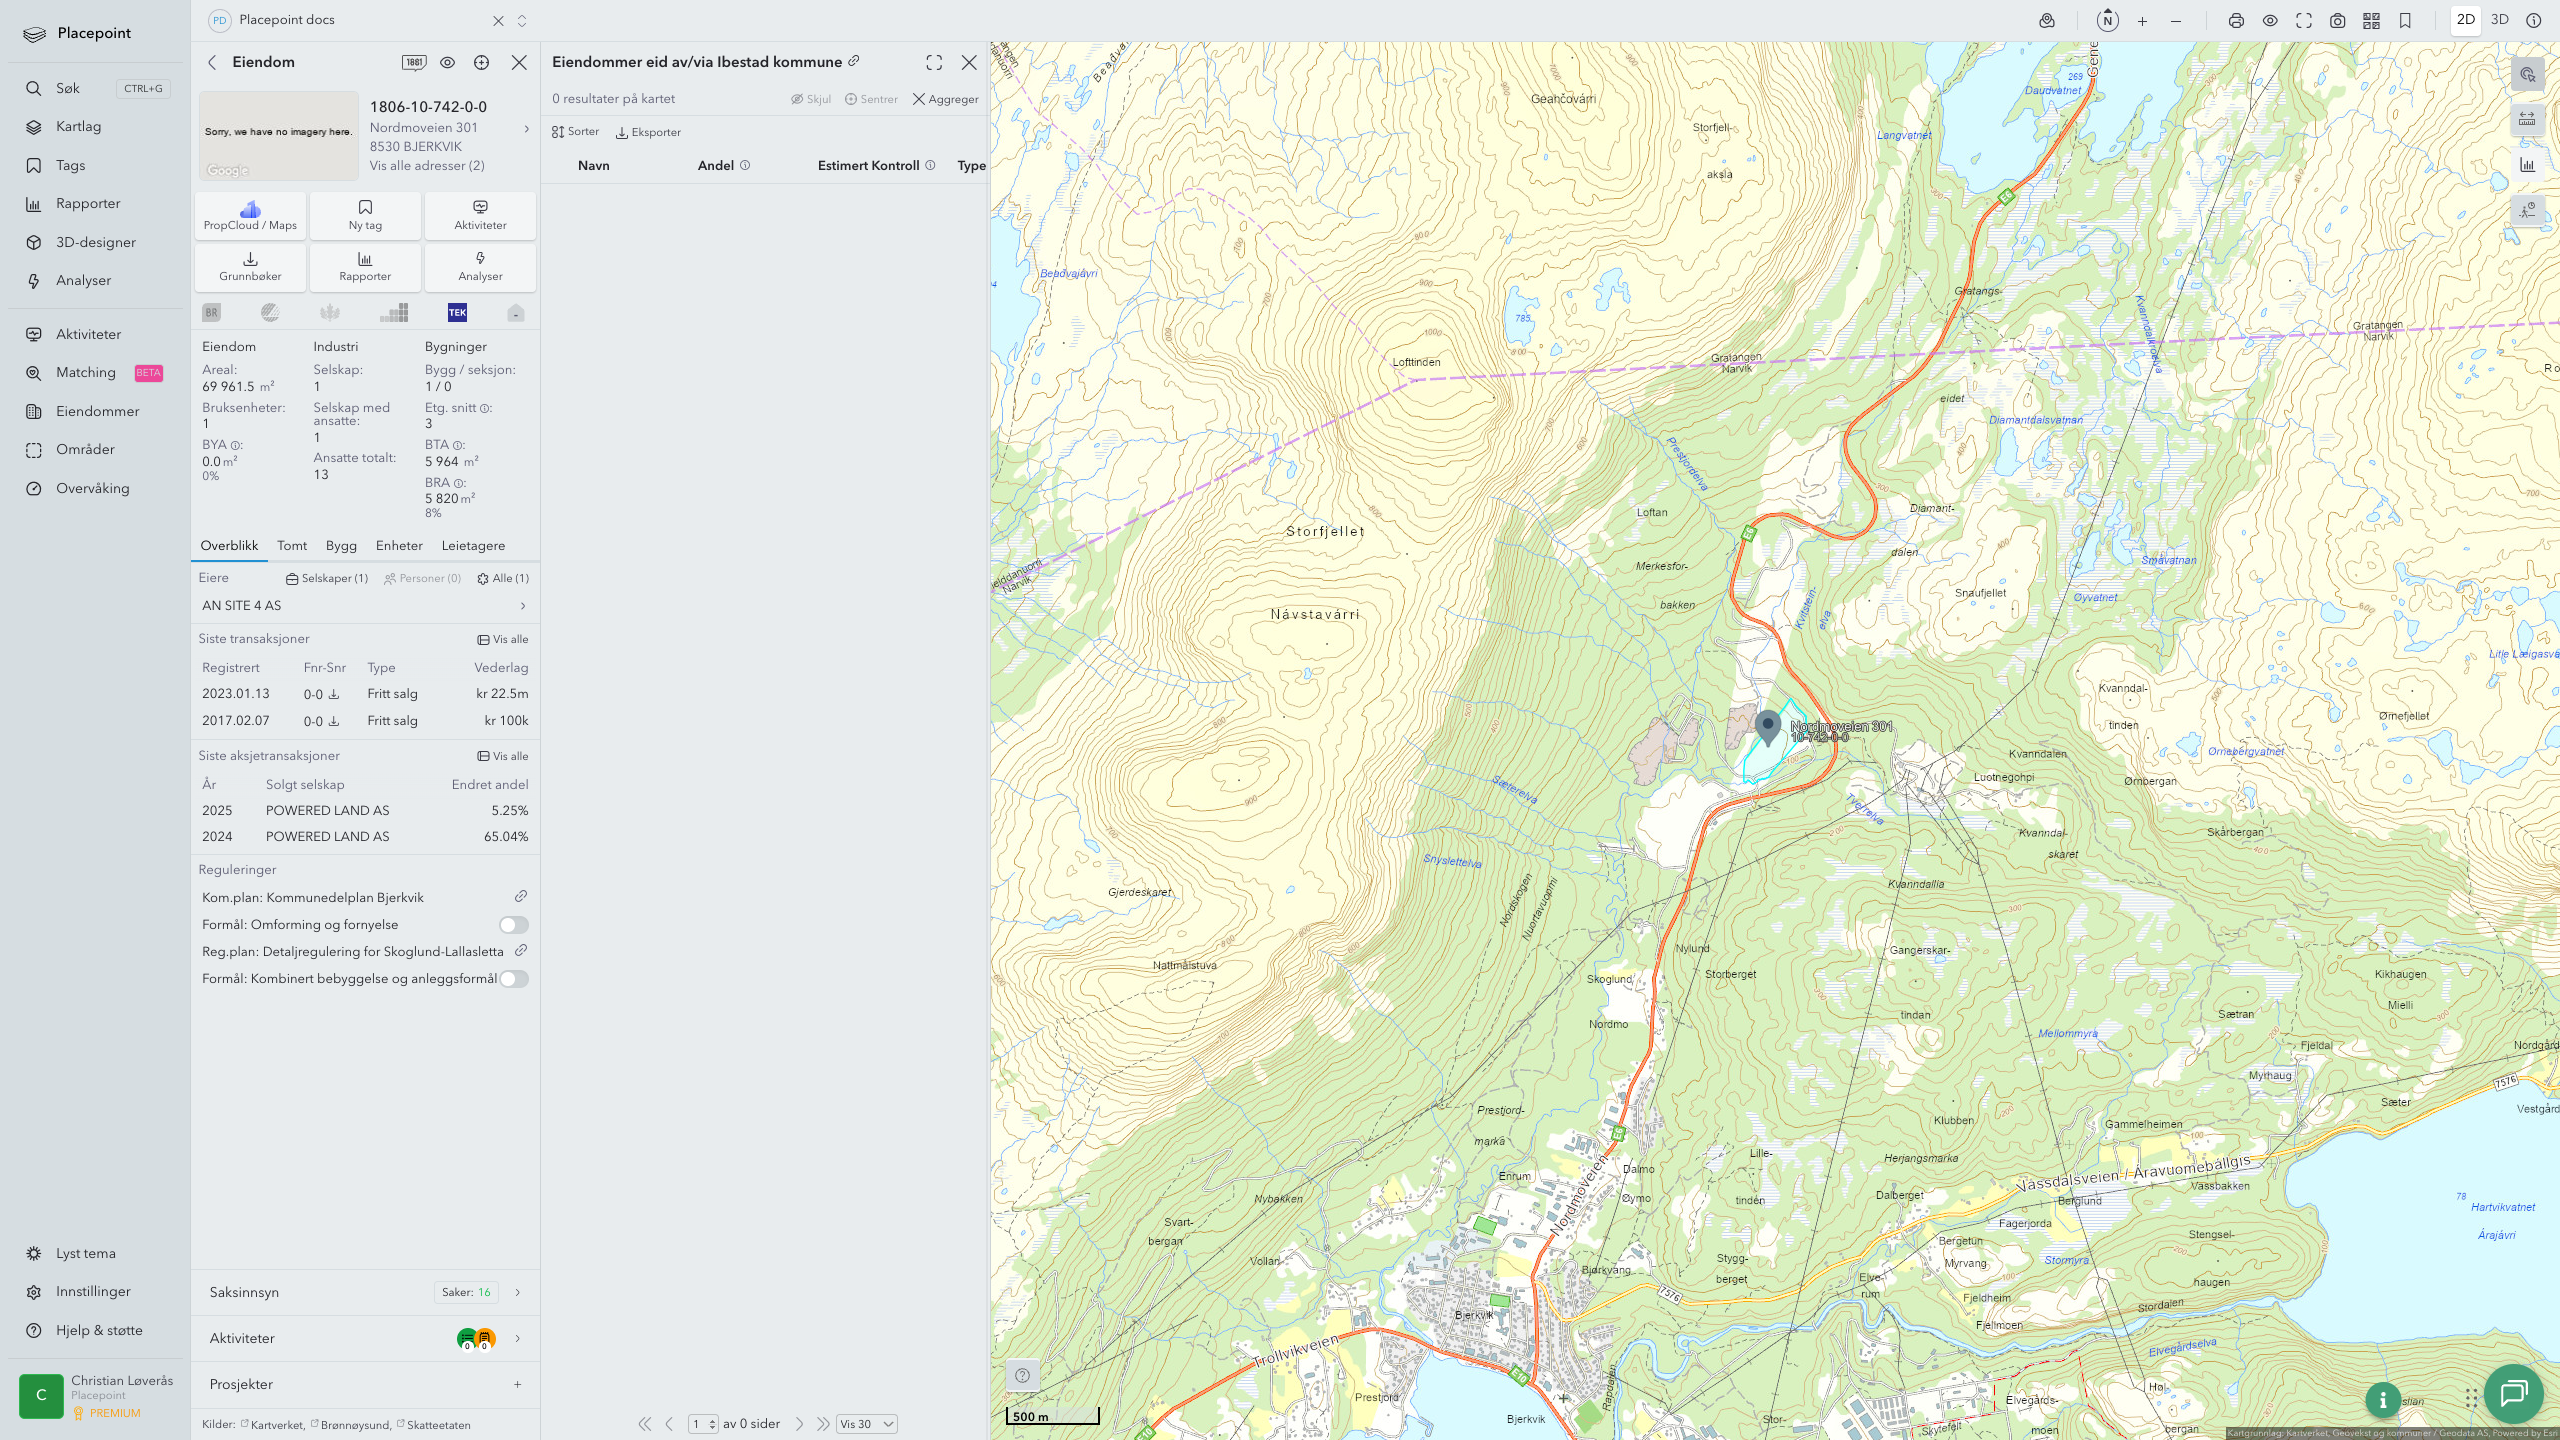Center map on property with crosshair icon
The height and width of the screenshot is (1440, 2560).
[x=481, y=62]
